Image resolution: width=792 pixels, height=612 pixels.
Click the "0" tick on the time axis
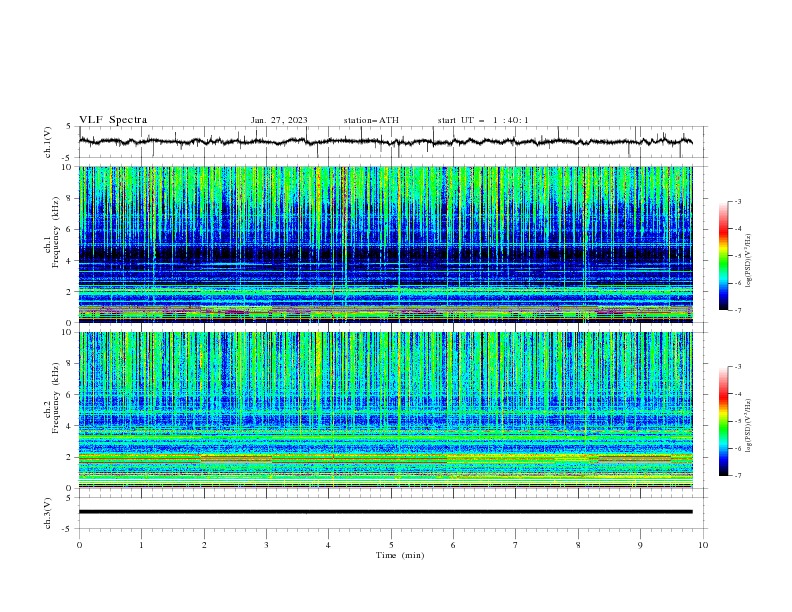coord(79,545)
